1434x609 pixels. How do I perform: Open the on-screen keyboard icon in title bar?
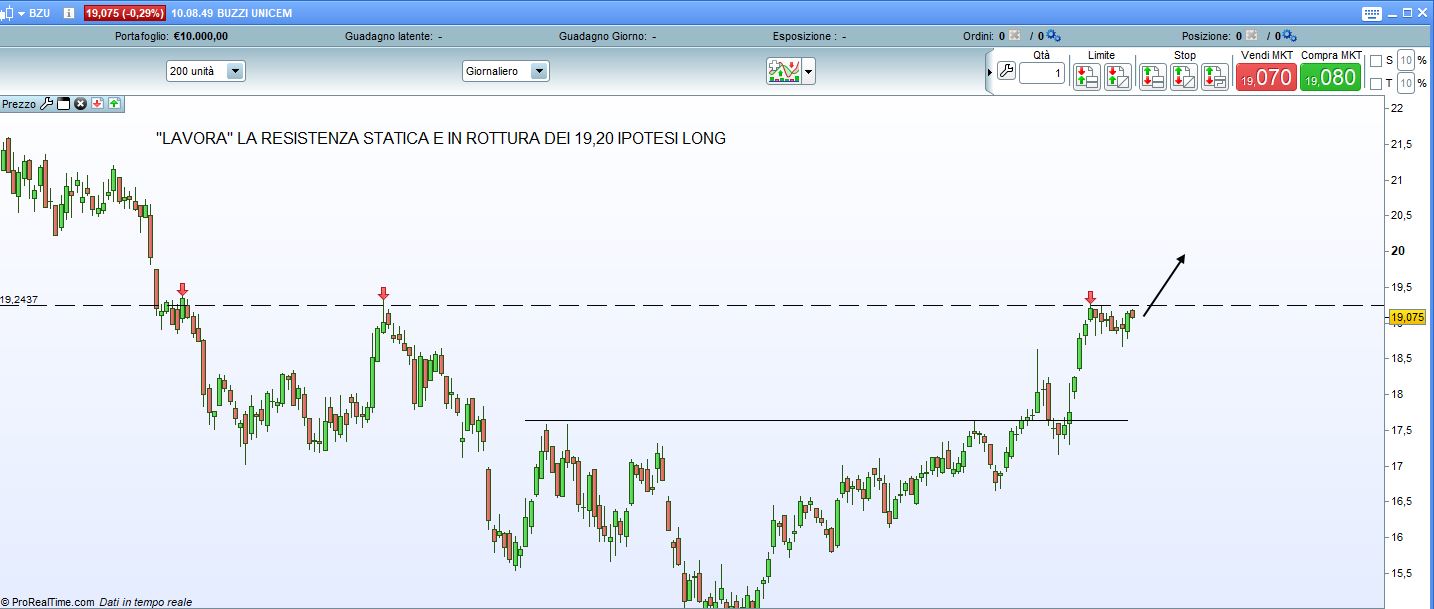1371,13
